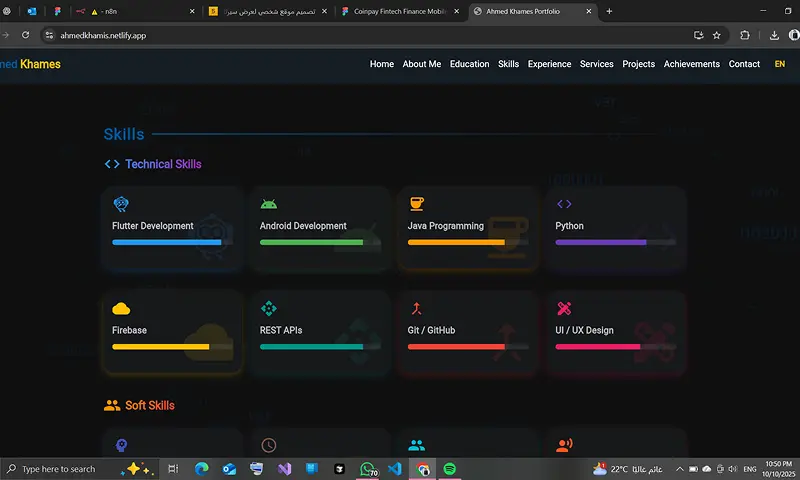Viewport: 800px width, 480px height.
Task: Click the Git / GitHub merge icon
Action: 416,309
